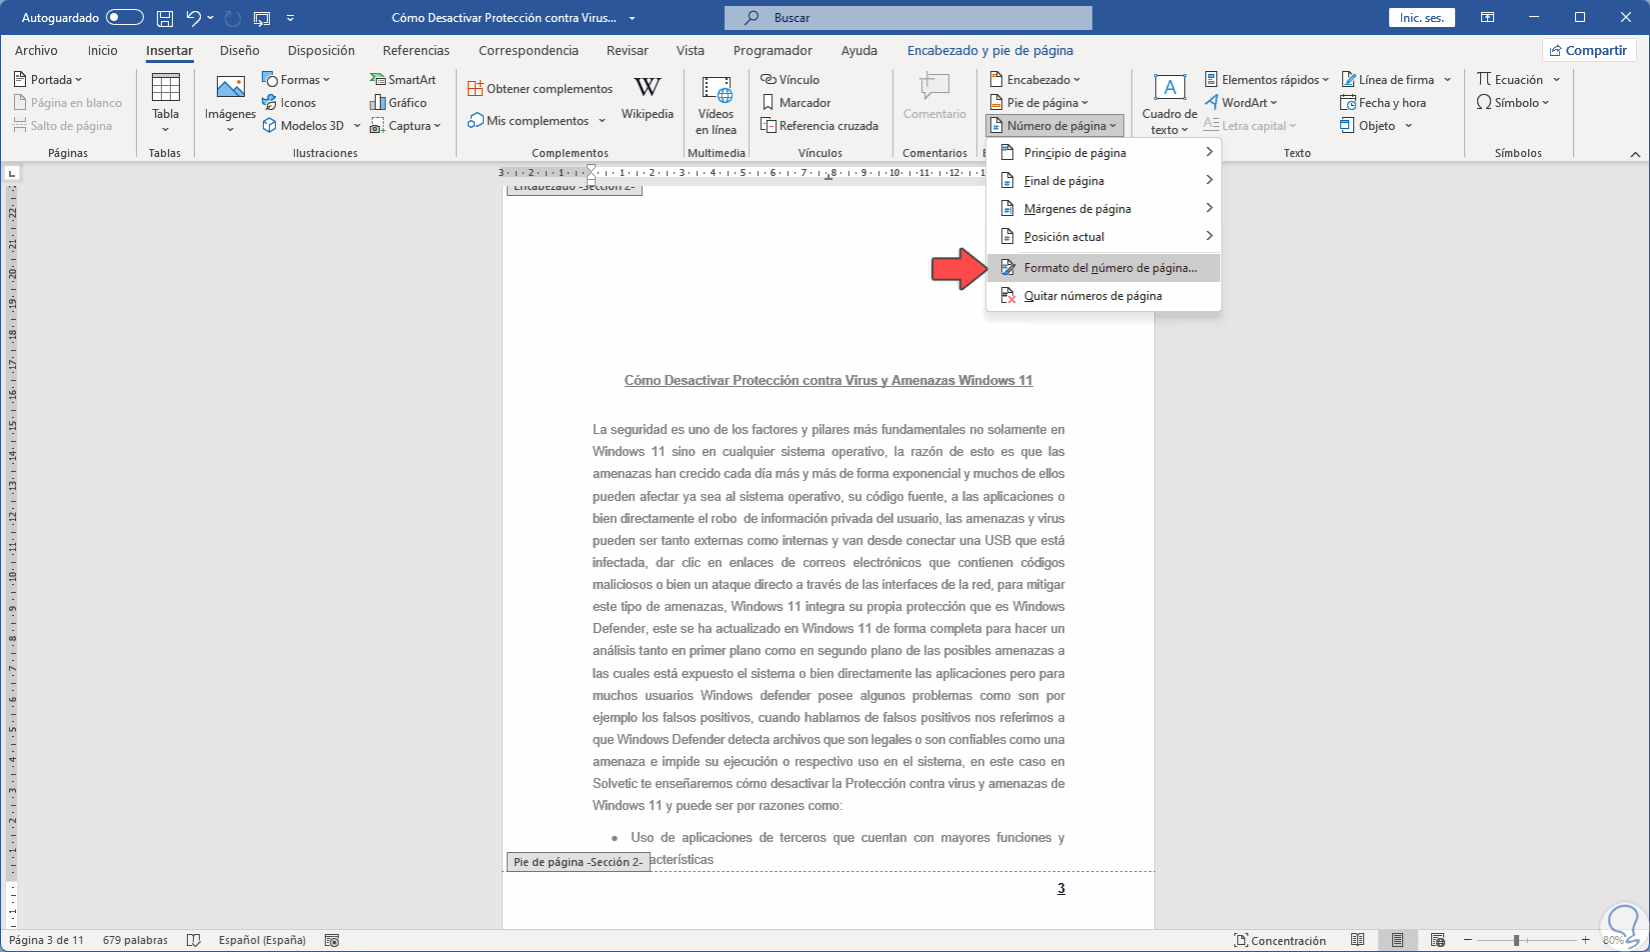Open the Disposición tab
1650x952 pixels.
pos(321,51)
